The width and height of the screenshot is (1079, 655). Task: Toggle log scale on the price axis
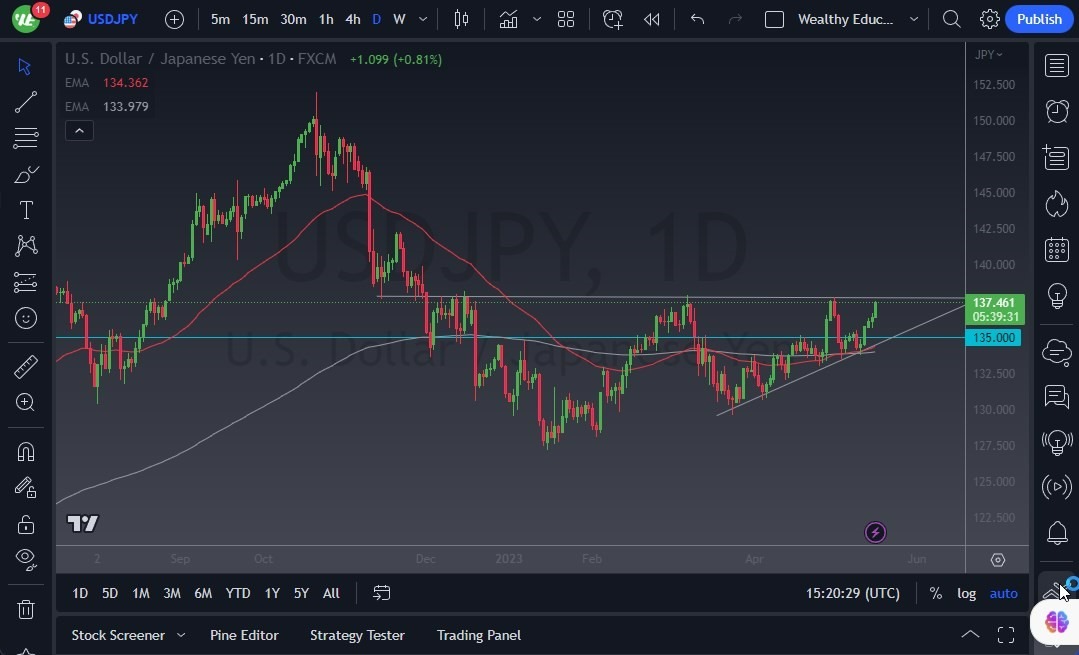pyautogui.click(x=966, y=593)
